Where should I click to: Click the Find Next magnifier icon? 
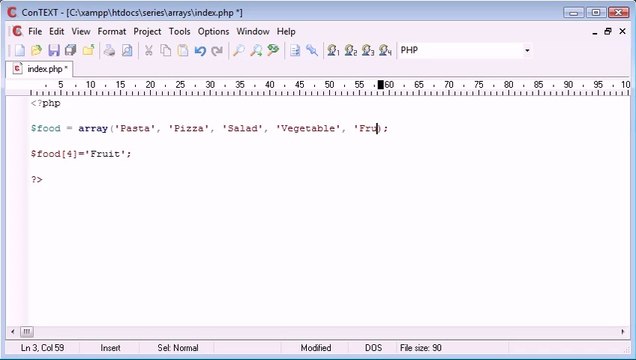point(256,50)
